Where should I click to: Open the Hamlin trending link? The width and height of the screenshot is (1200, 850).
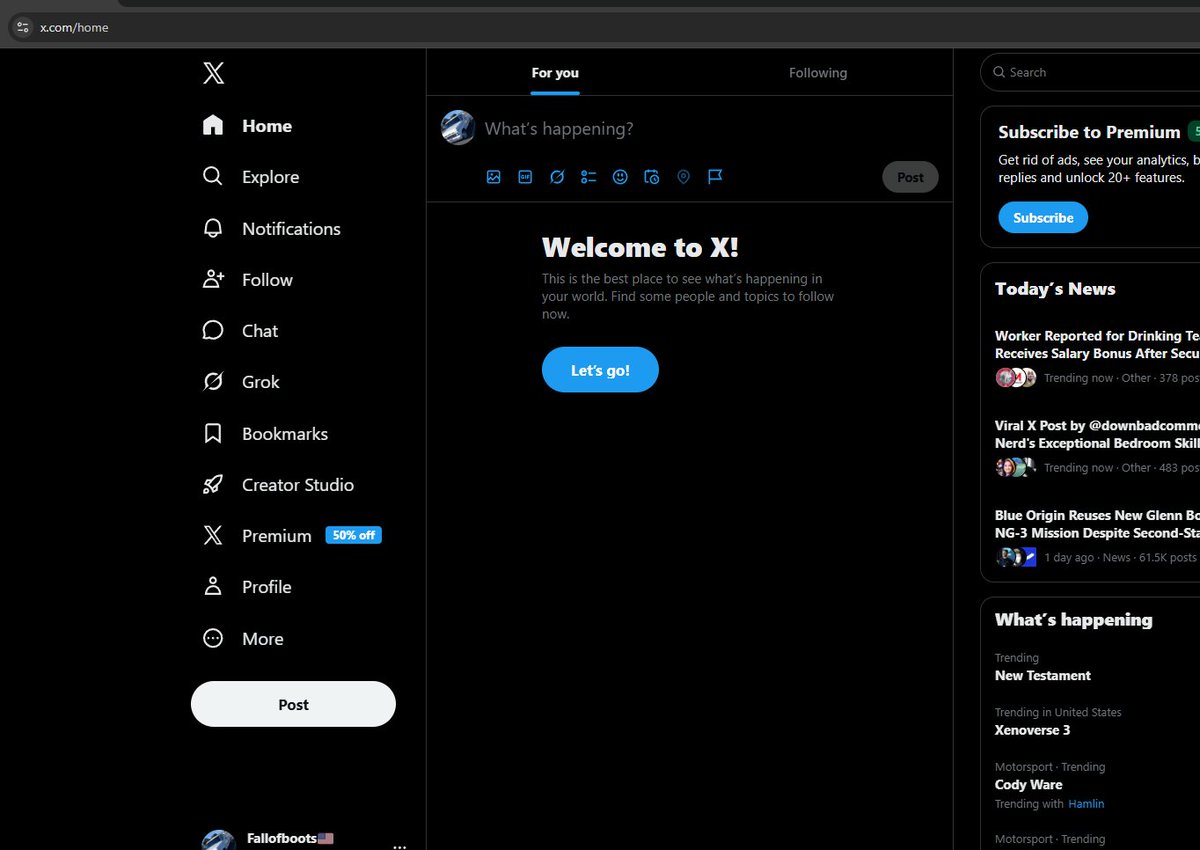click(1086, 803)
